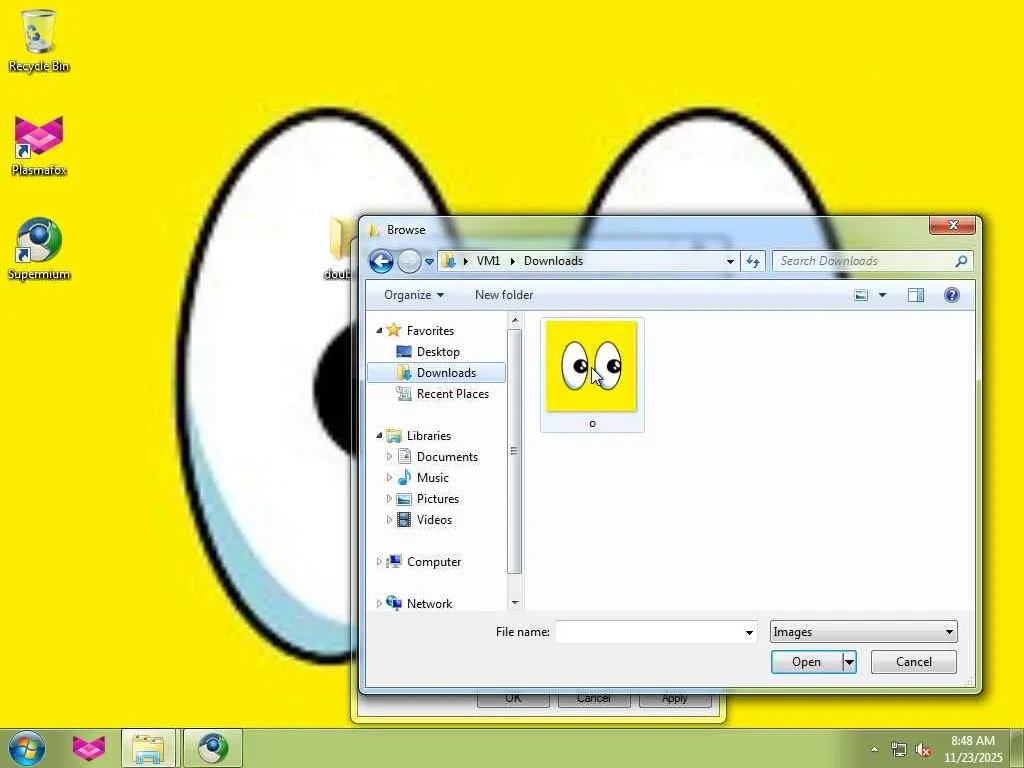Open the Windows Start menu

coord(27,748)
